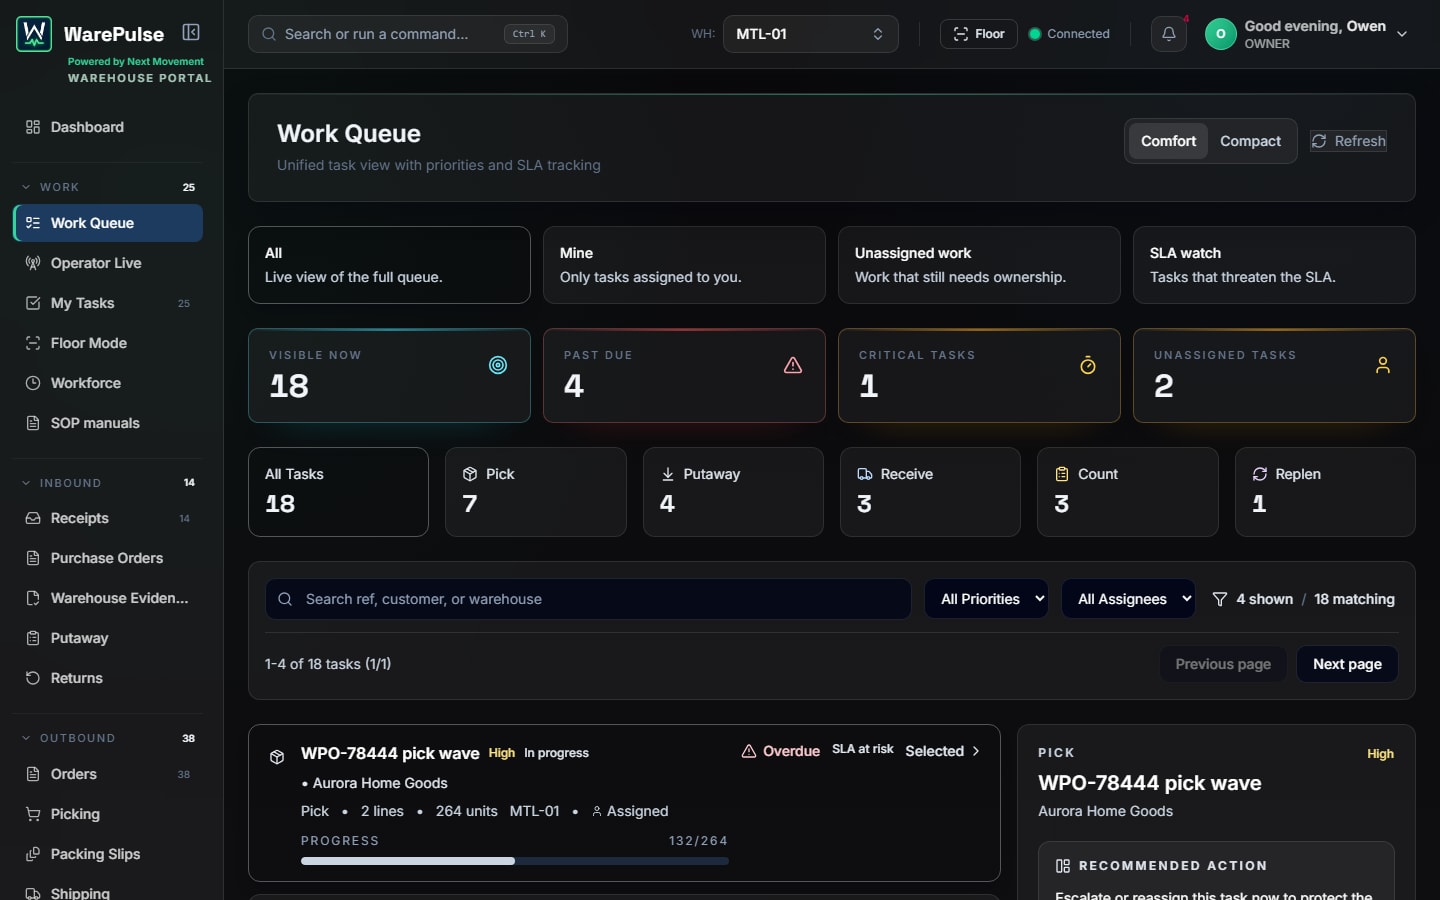
Task: Open Shipping in the sidebar
Action: pos(108,892)
